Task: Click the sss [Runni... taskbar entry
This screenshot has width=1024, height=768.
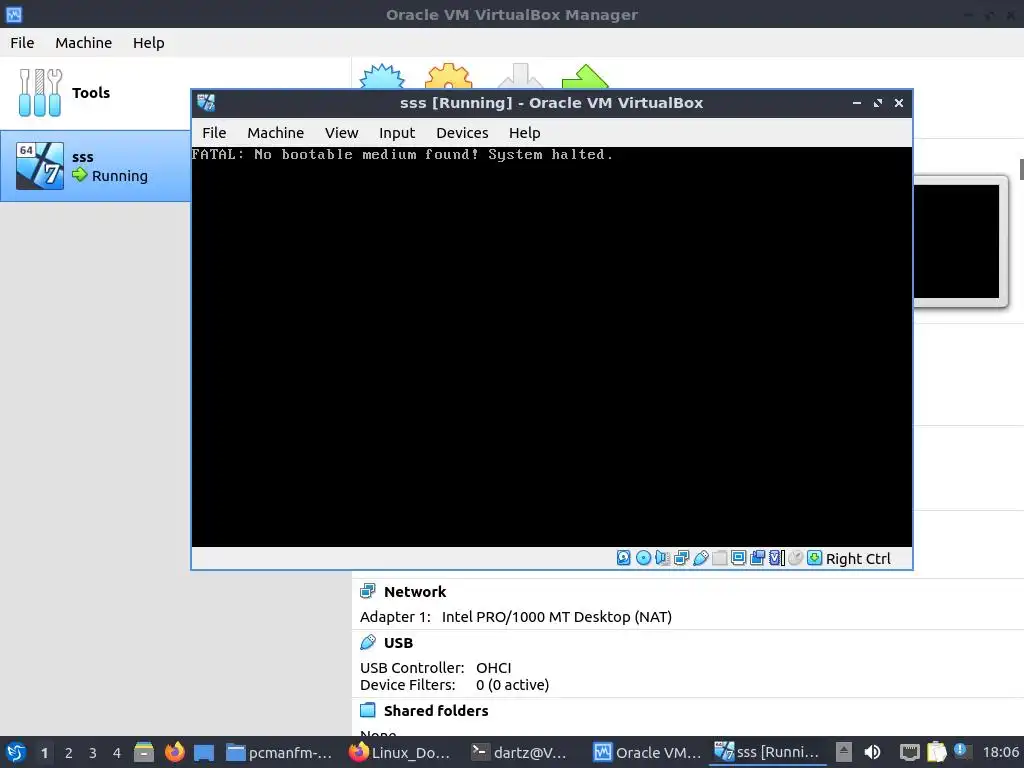Action: (767, 752)
